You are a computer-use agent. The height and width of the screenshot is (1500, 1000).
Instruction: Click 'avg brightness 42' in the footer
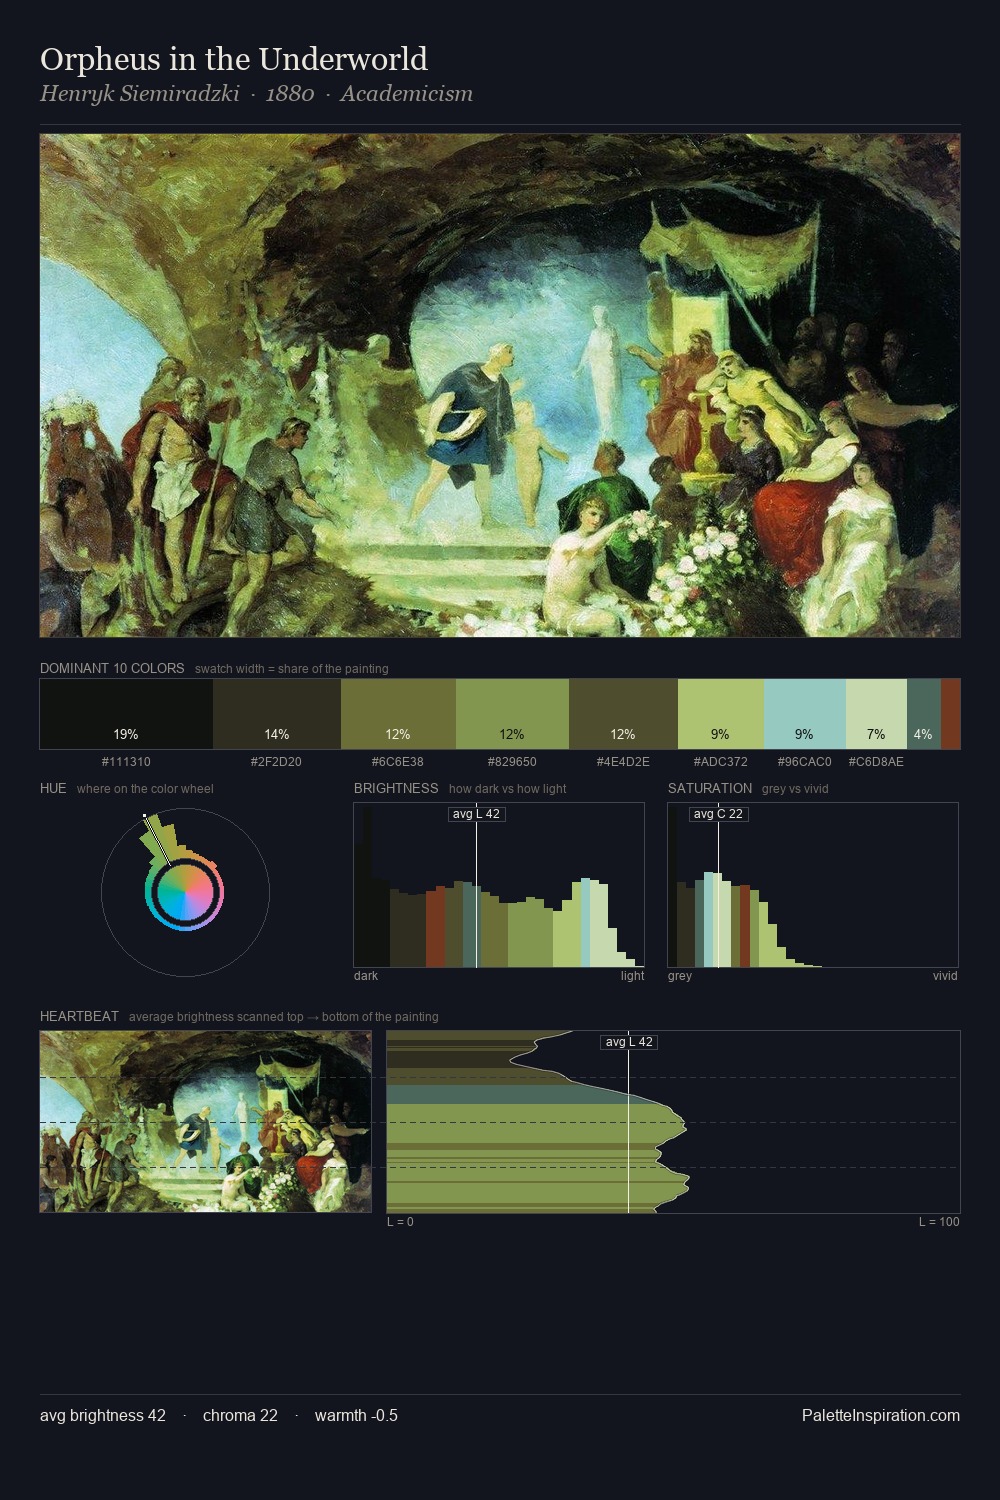(103, 1416)
